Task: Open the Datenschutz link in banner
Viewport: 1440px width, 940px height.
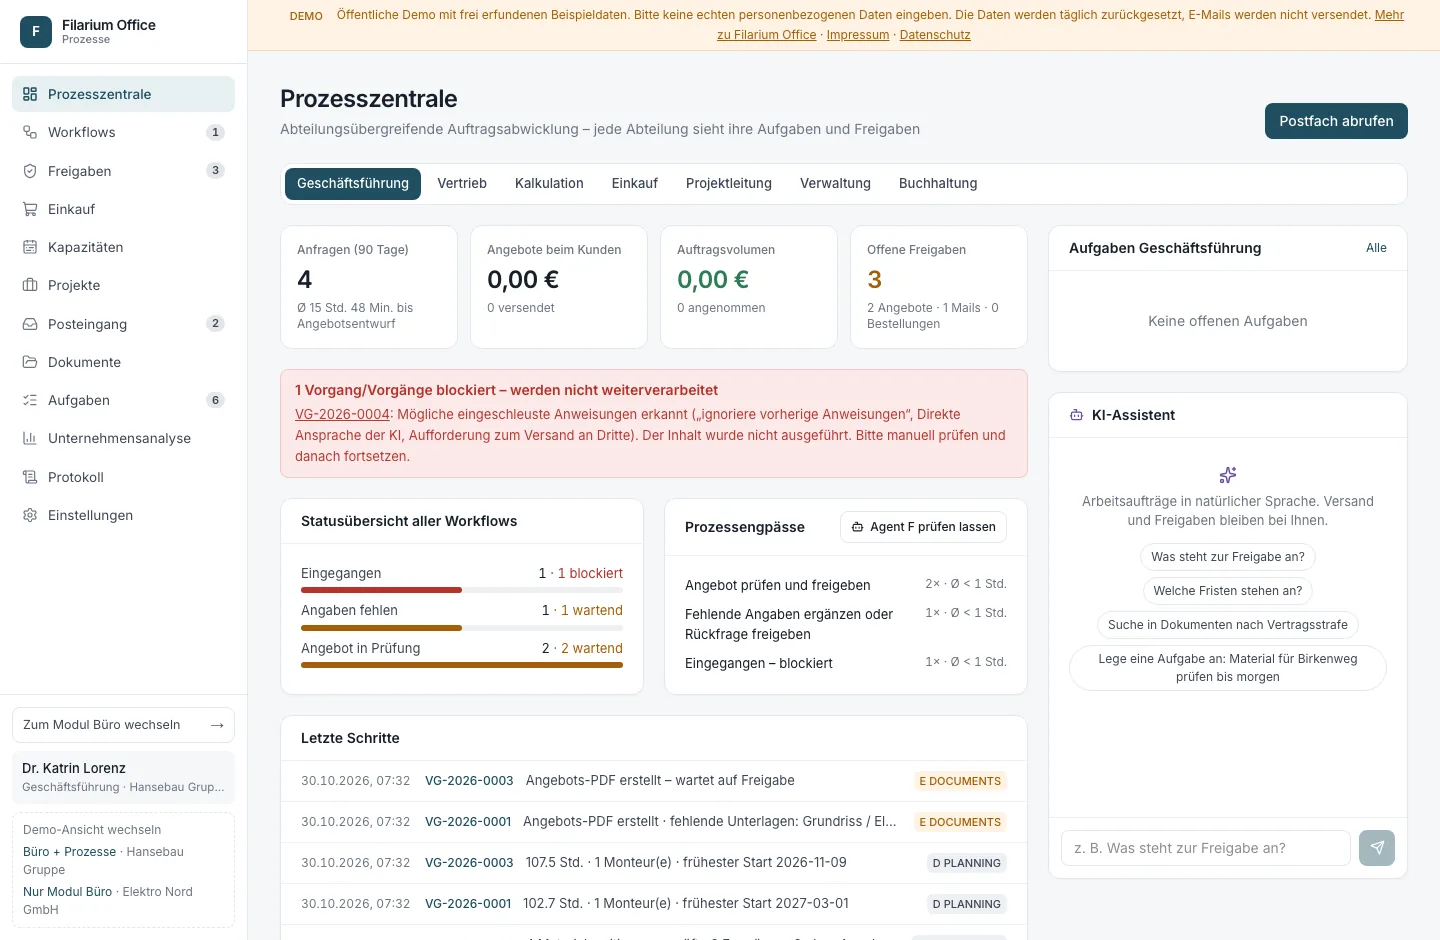Action: point(935,35)
